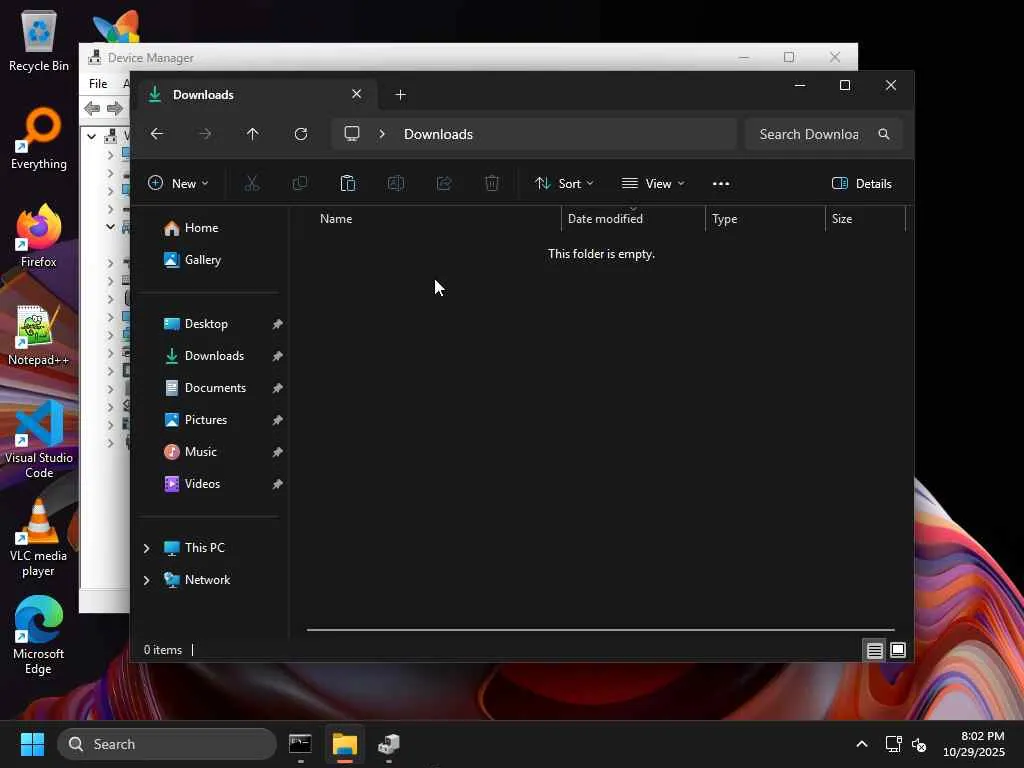Open the New dropdown menu
Viewport: 1024px width, 768px height.
[x=178, y=184]
